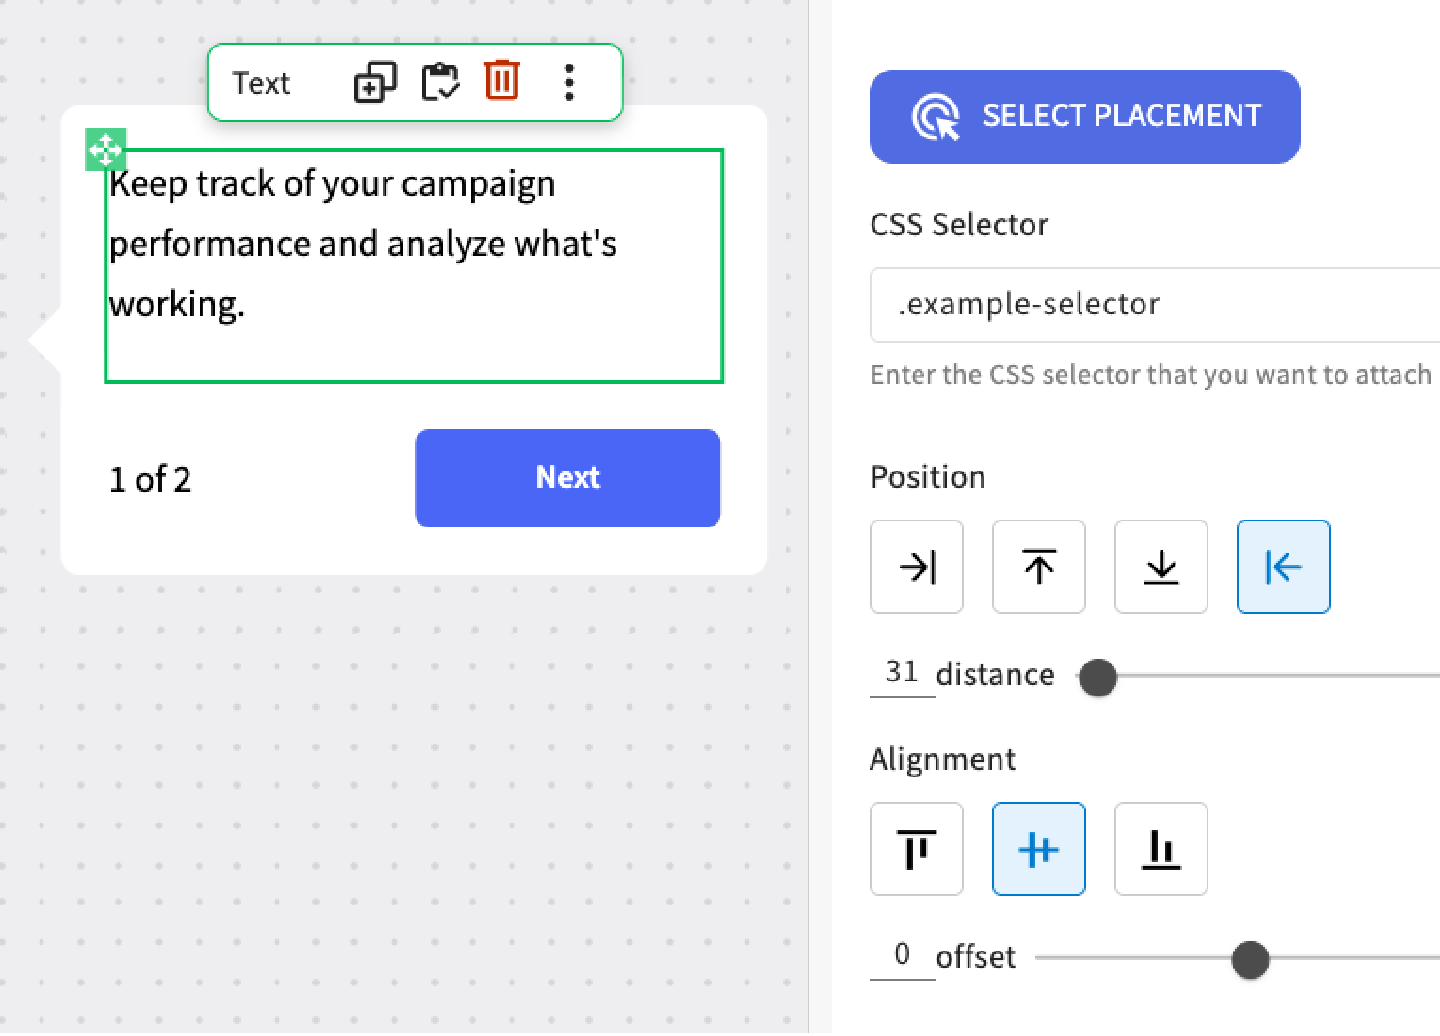Choose center alignment icon
The width and height of the screenshot is (1440, 1036).
[1039, 849]
